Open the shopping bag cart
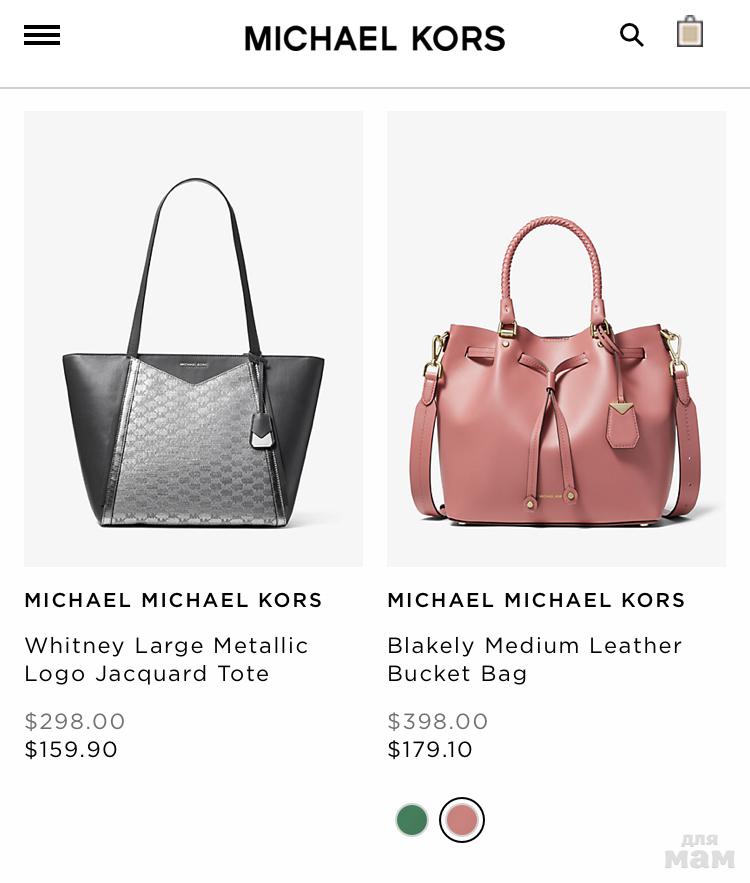 pos(690,32)
